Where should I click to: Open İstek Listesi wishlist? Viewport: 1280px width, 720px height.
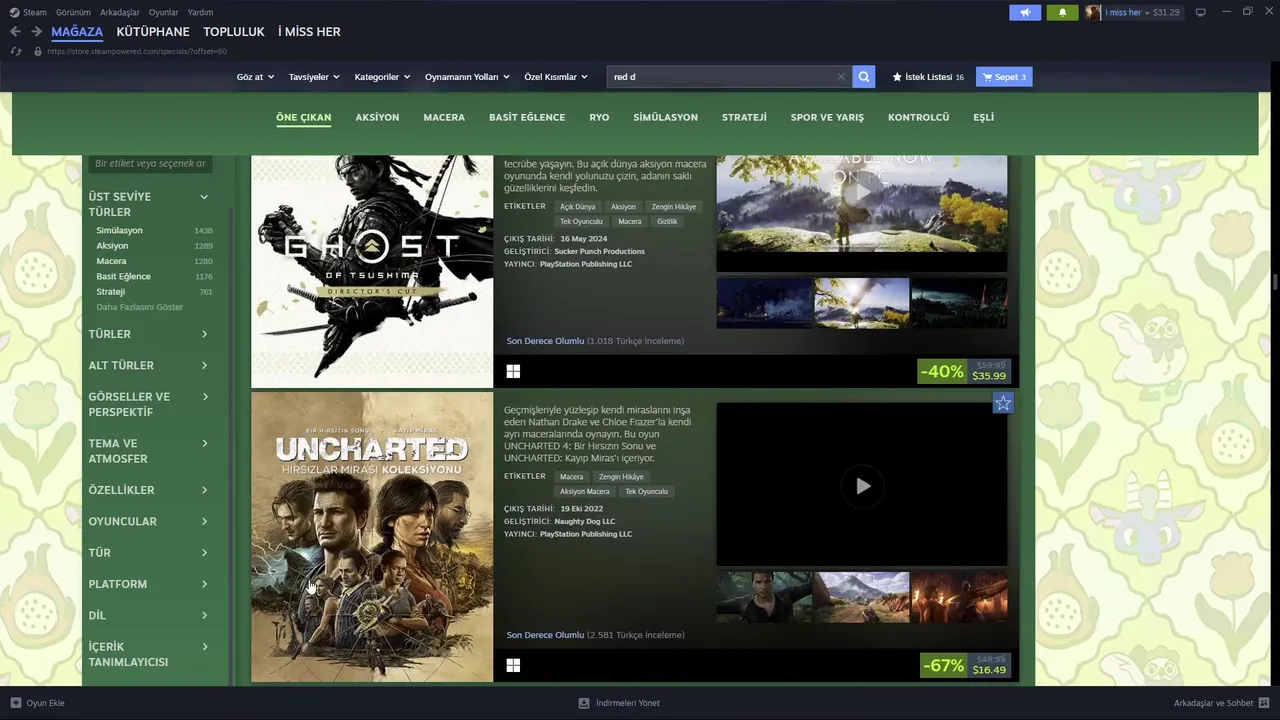coord(928,77)
